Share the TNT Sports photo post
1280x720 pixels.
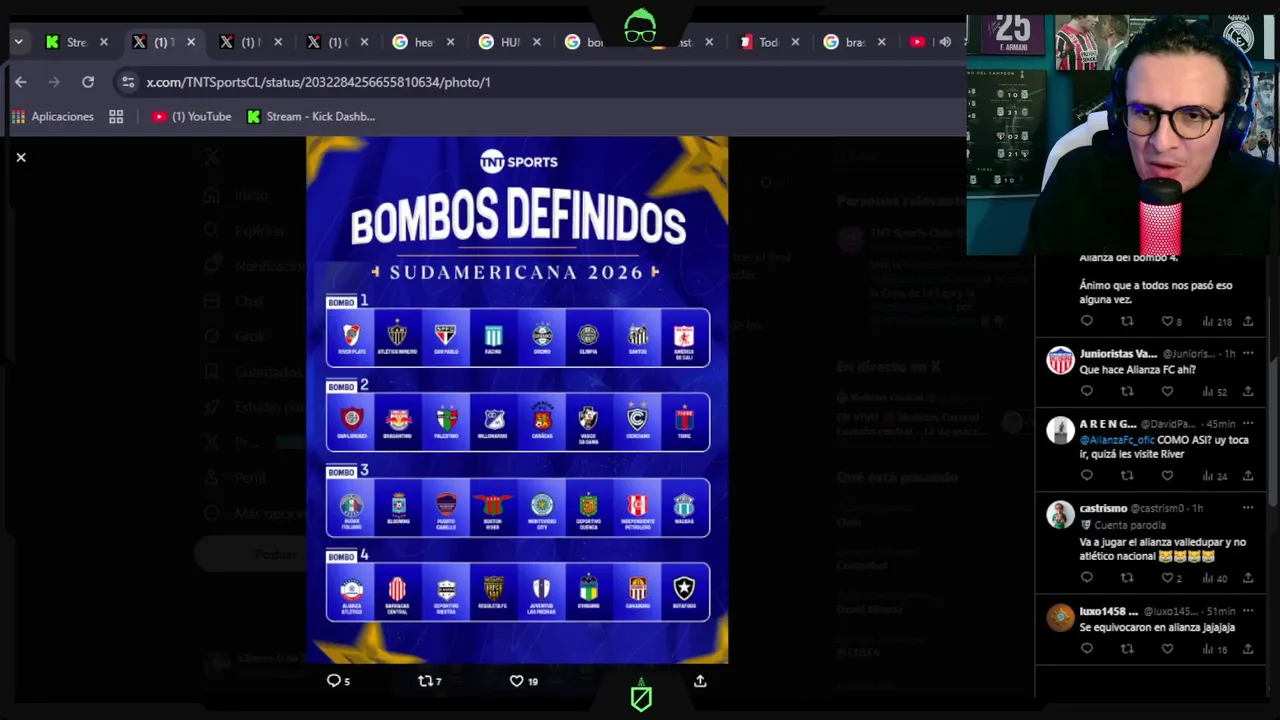tap(700, 681)
